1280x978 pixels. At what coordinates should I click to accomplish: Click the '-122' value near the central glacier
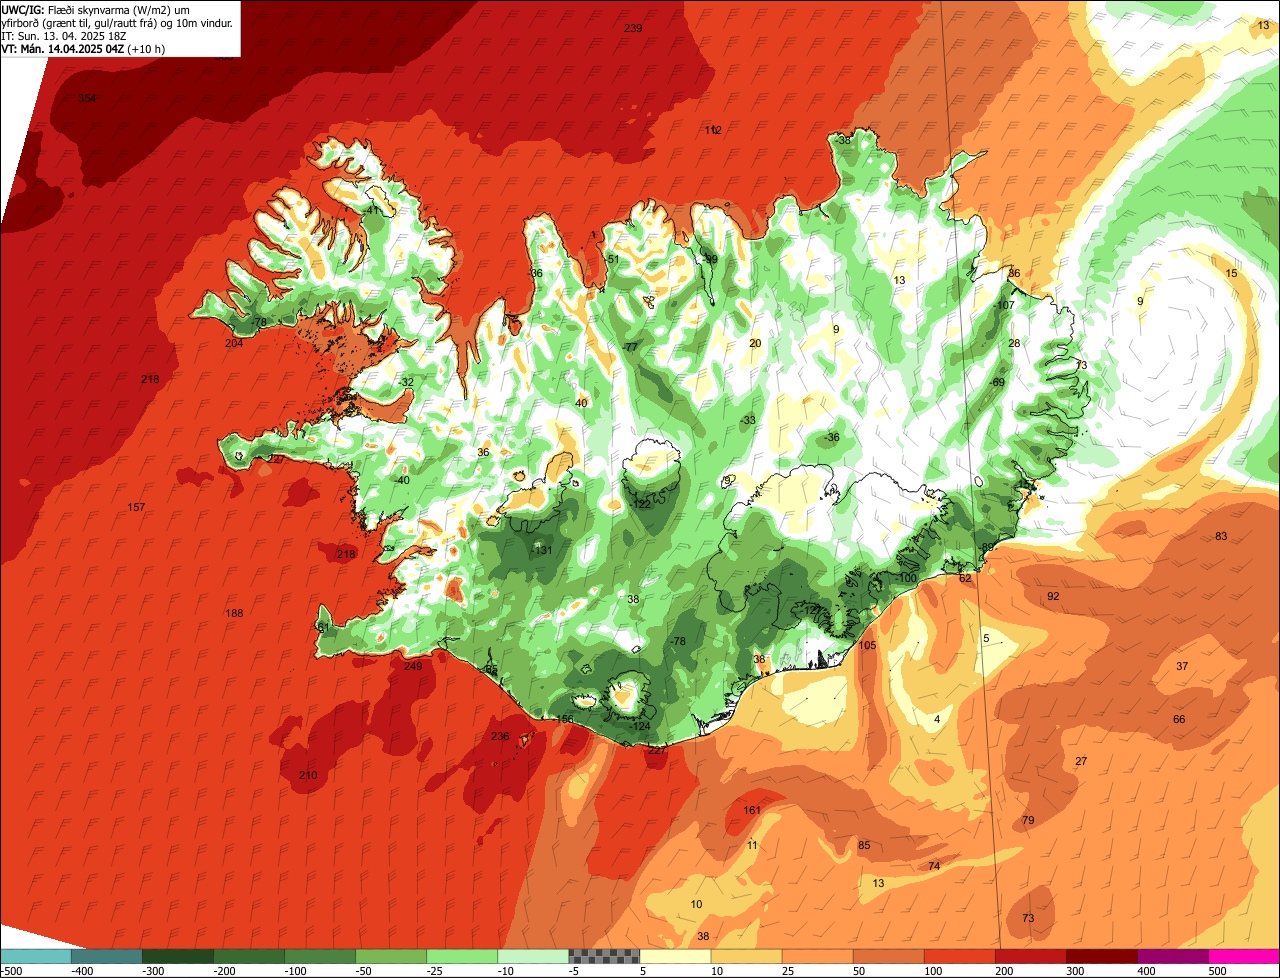tap(640, 504)
